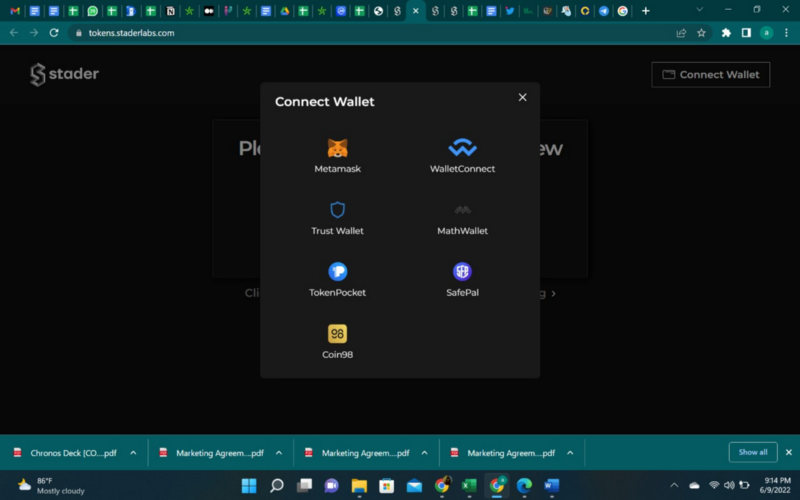Switch to the Notion tab
The image size is (800, 500).
(x=170, y=11)
